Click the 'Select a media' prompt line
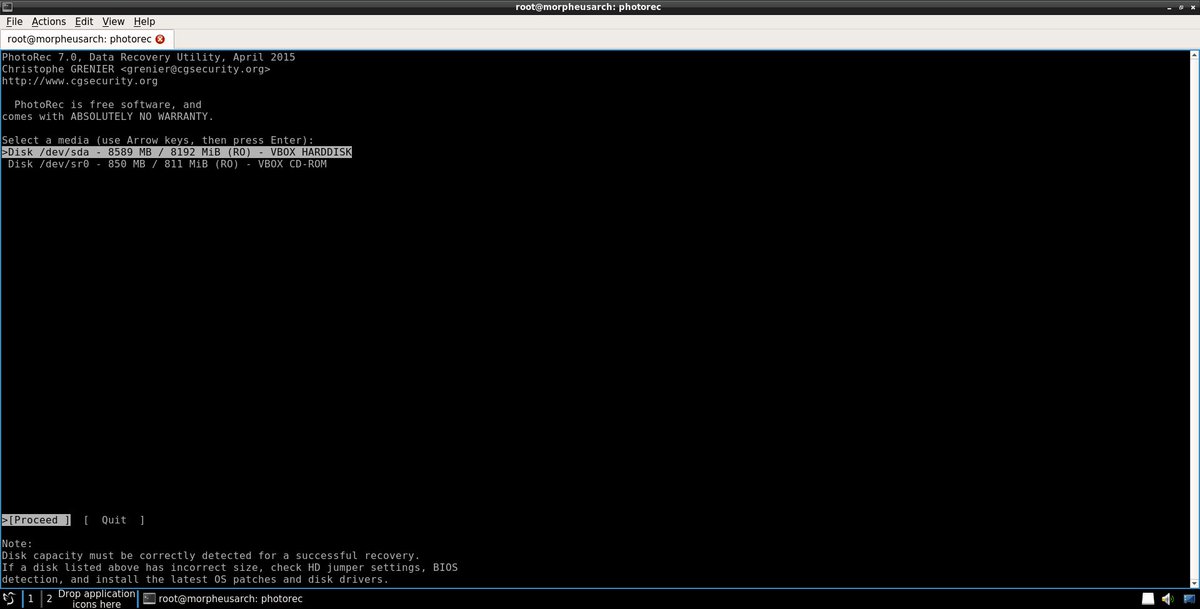The height and width of the screenshot is (609, 1200). tap(158, 140)
